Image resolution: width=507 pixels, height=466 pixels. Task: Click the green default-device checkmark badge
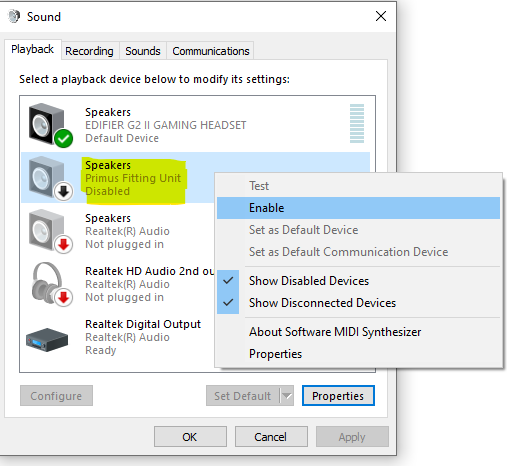pyautogui.click(x=63, y=138)
